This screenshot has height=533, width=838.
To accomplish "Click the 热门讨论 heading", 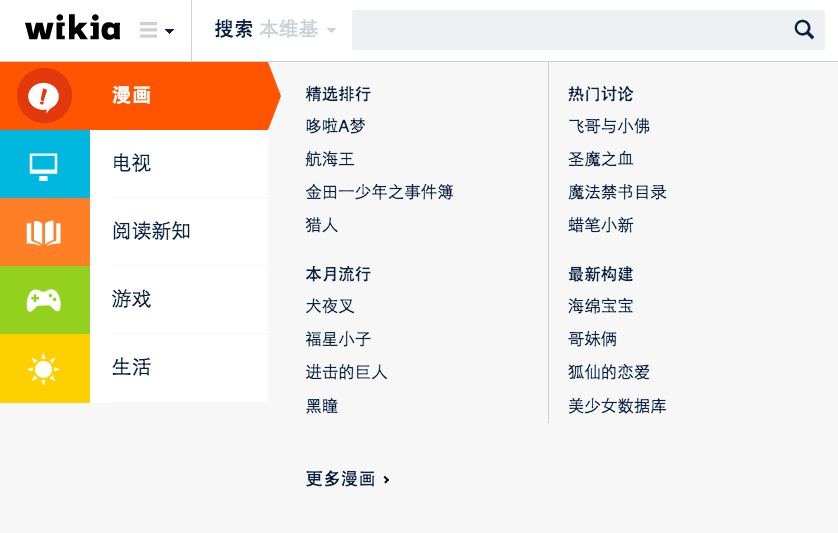I will coord(601,94).
